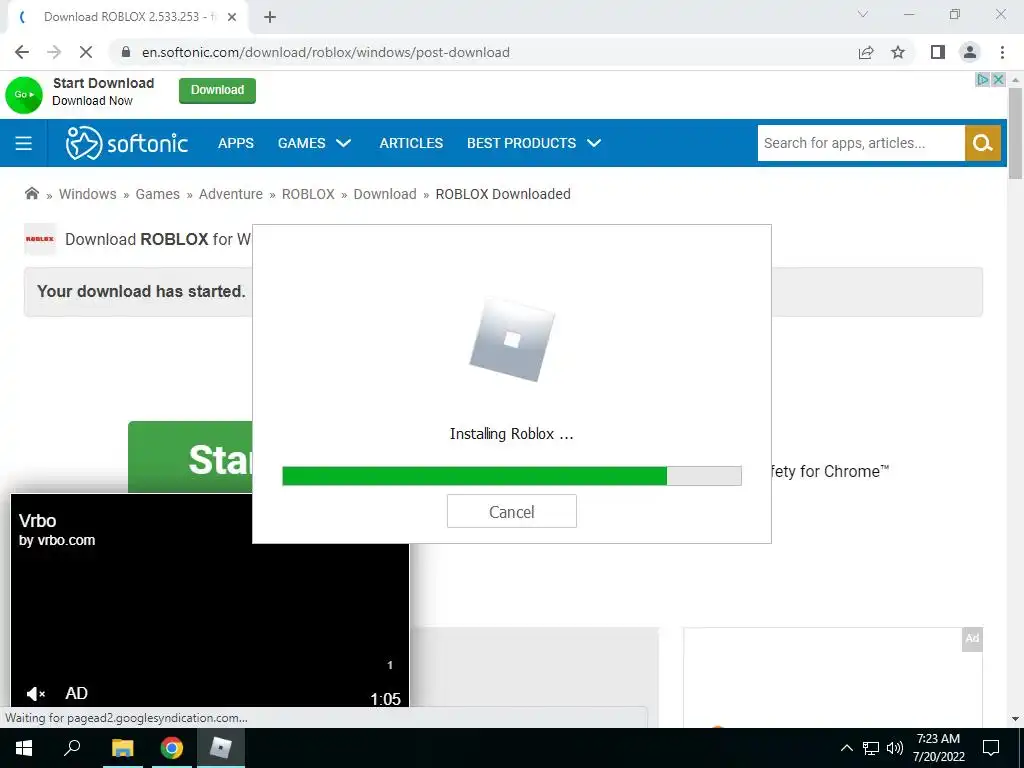Click the Softonic logo

tap(127, 143)
